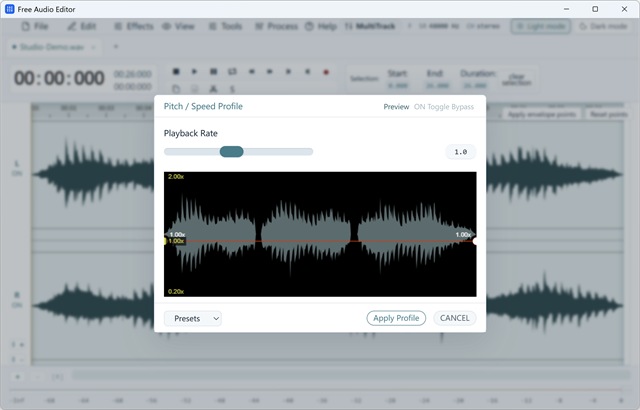Click the Selection Start value field
The image size is (640, 410).
point(398,86)
